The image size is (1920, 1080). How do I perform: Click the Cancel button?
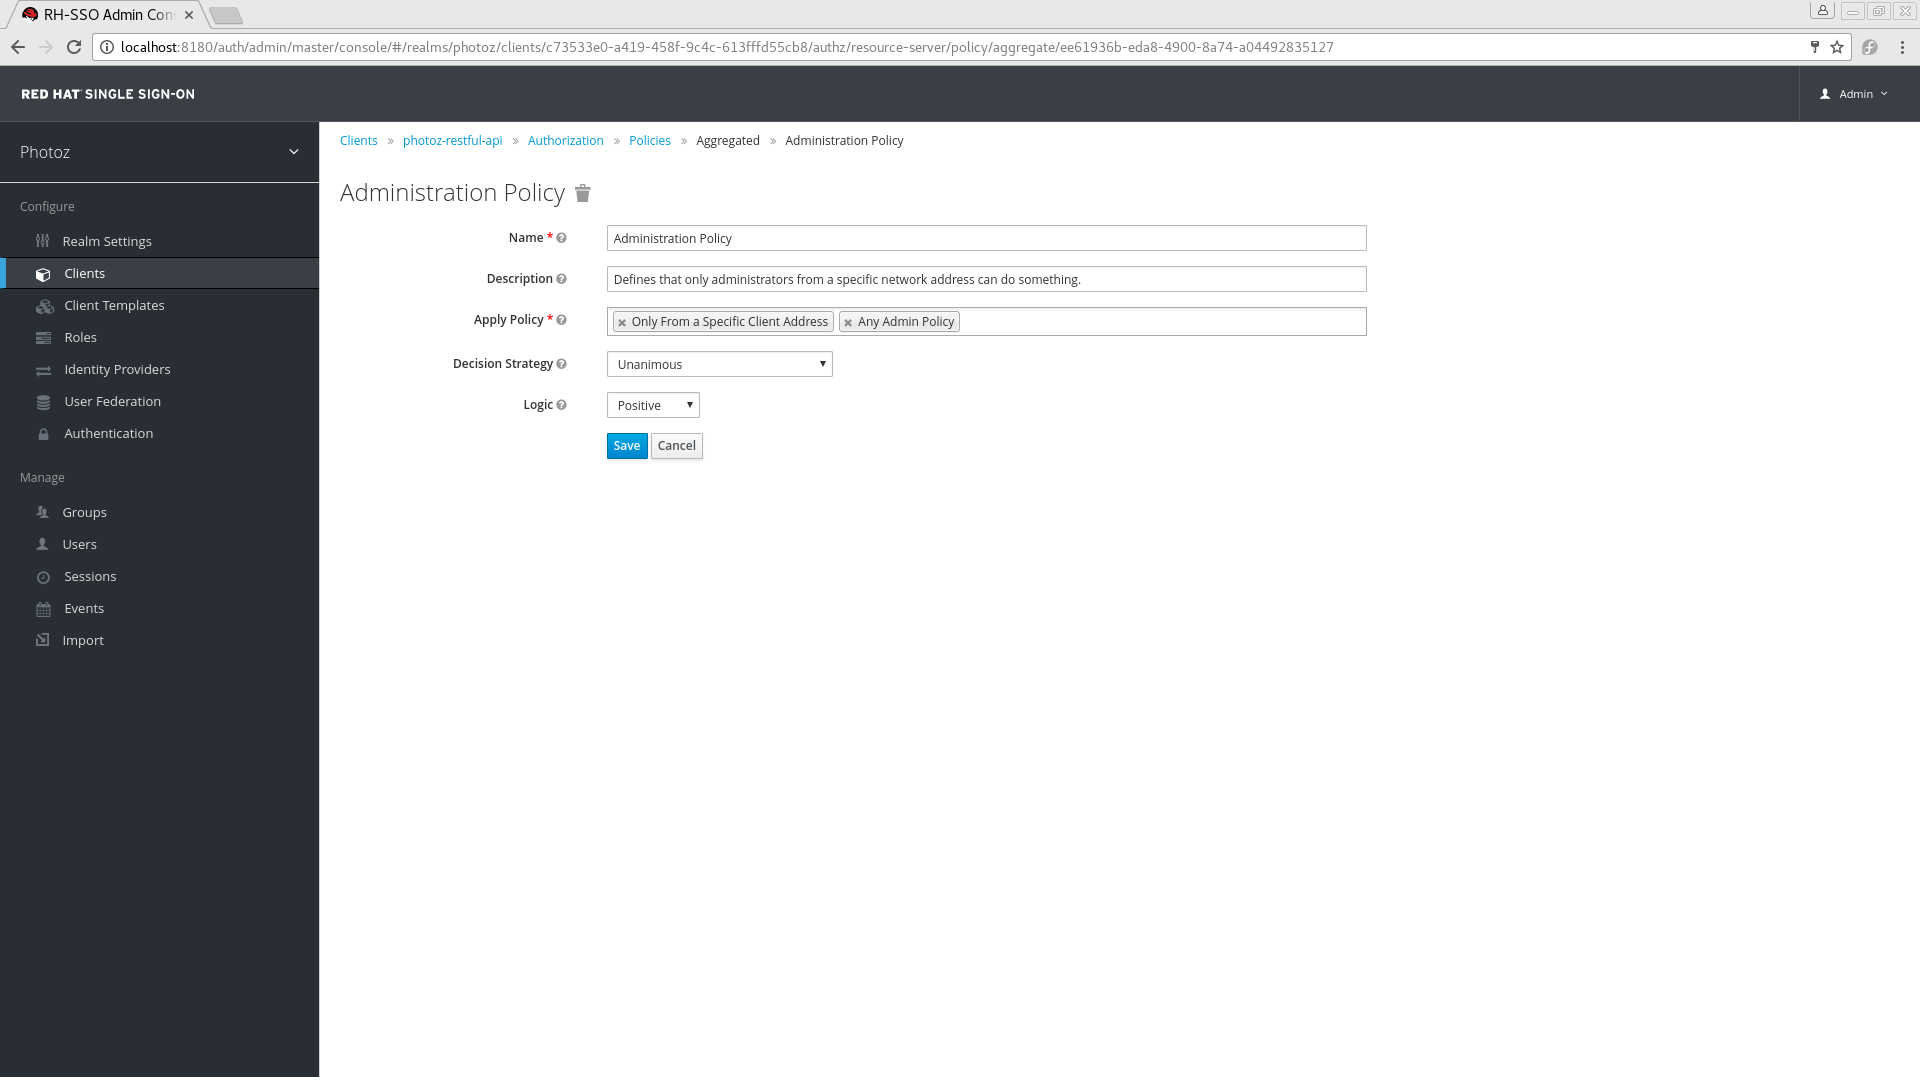[676, 444]
